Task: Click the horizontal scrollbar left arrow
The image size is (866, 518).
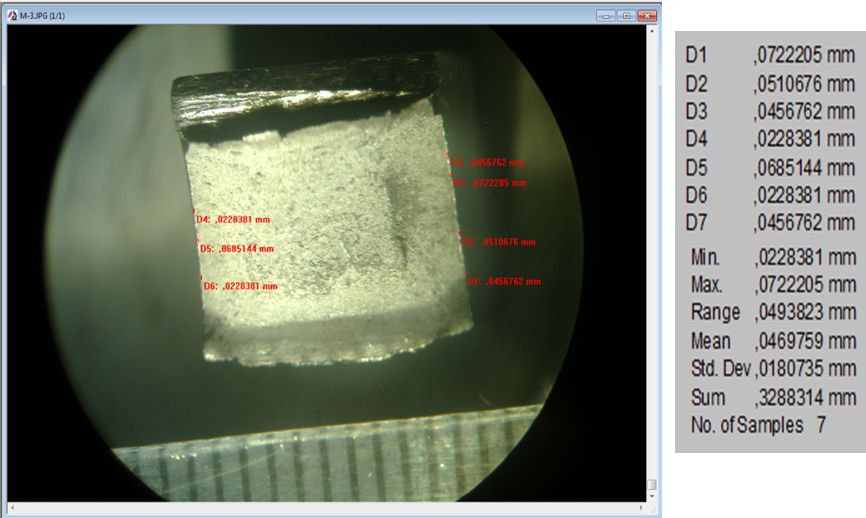Action: coord(14,509)
